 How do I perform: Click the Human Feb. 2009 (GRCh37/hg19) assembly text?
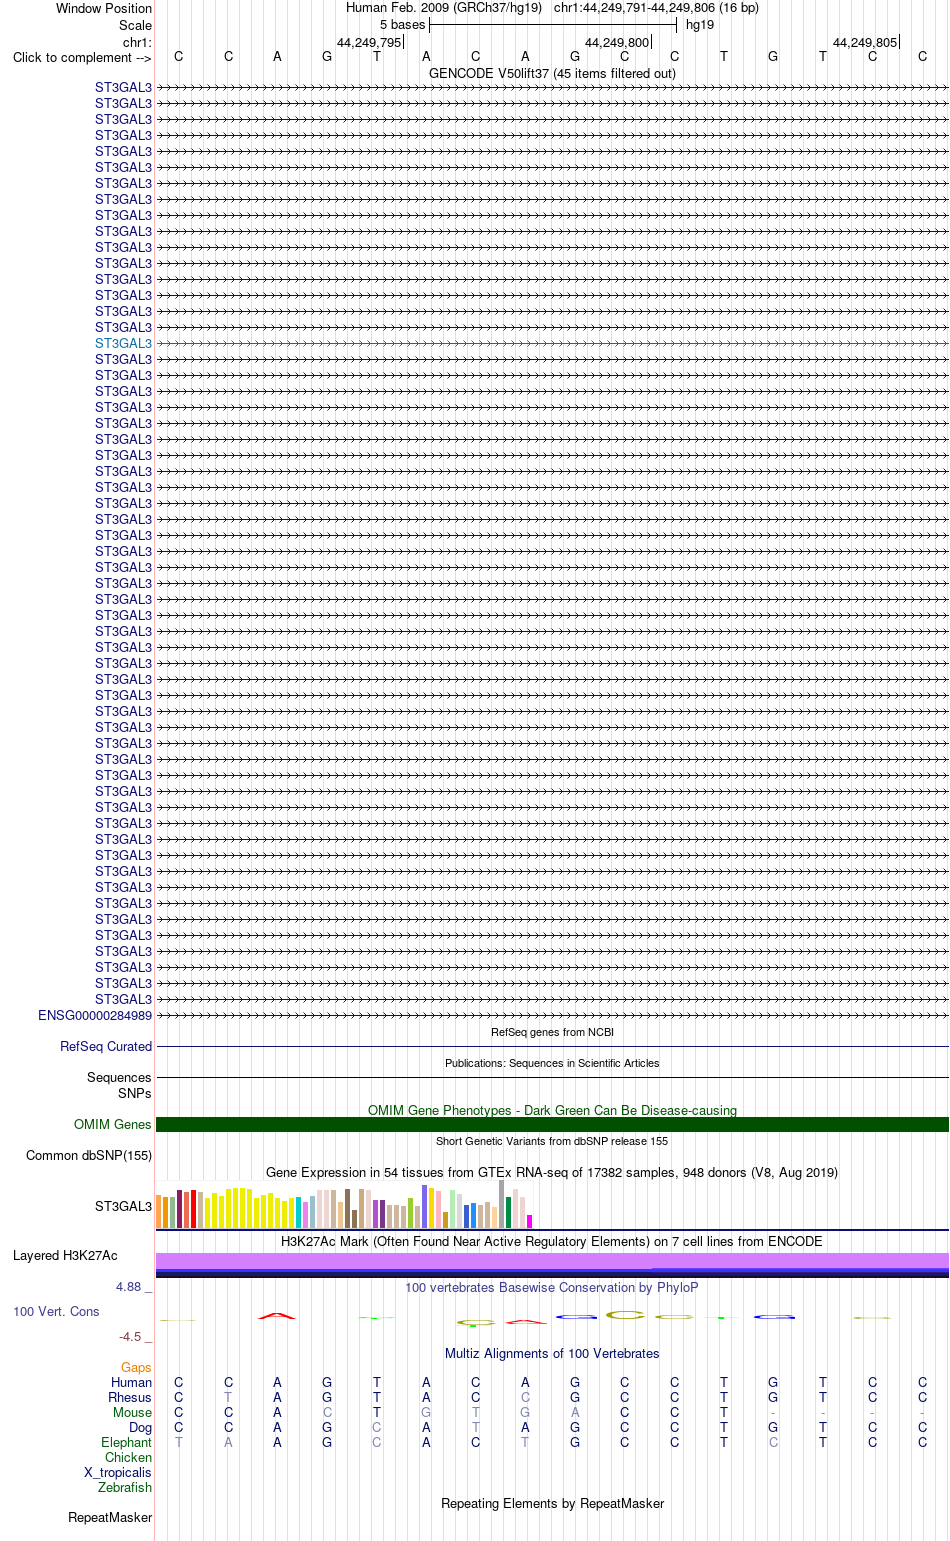(x=444, y=8)
